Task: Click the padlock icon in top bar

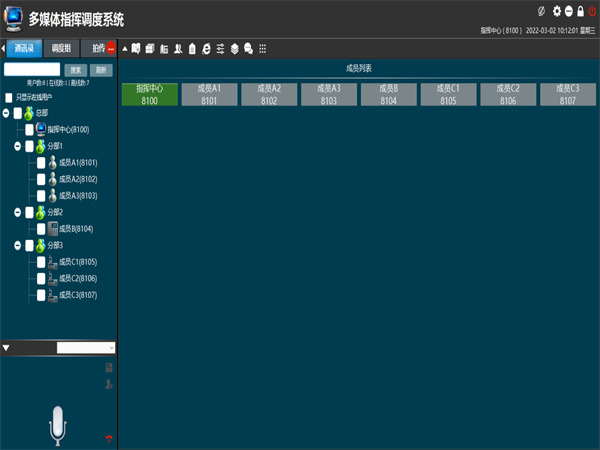Action: pyautogui.click(x=580, y=11)
